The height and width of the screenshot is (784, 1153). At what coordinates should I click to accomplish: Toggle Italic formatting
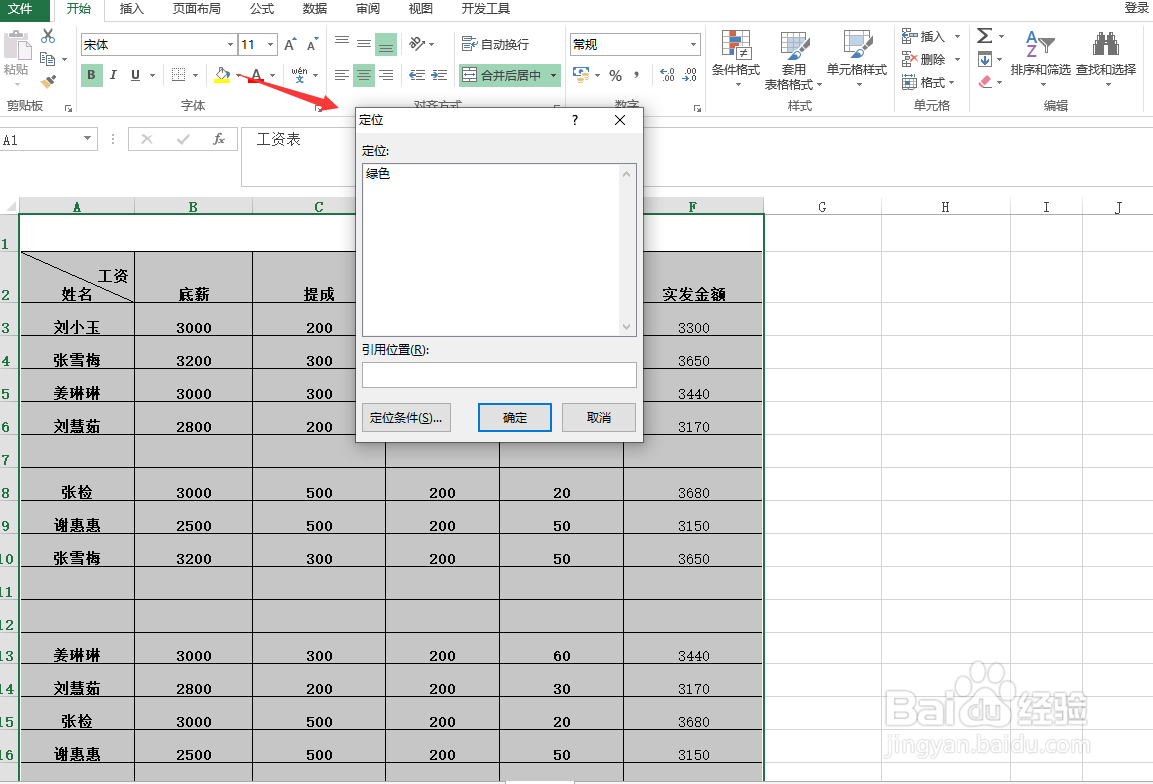click(113, 75)
